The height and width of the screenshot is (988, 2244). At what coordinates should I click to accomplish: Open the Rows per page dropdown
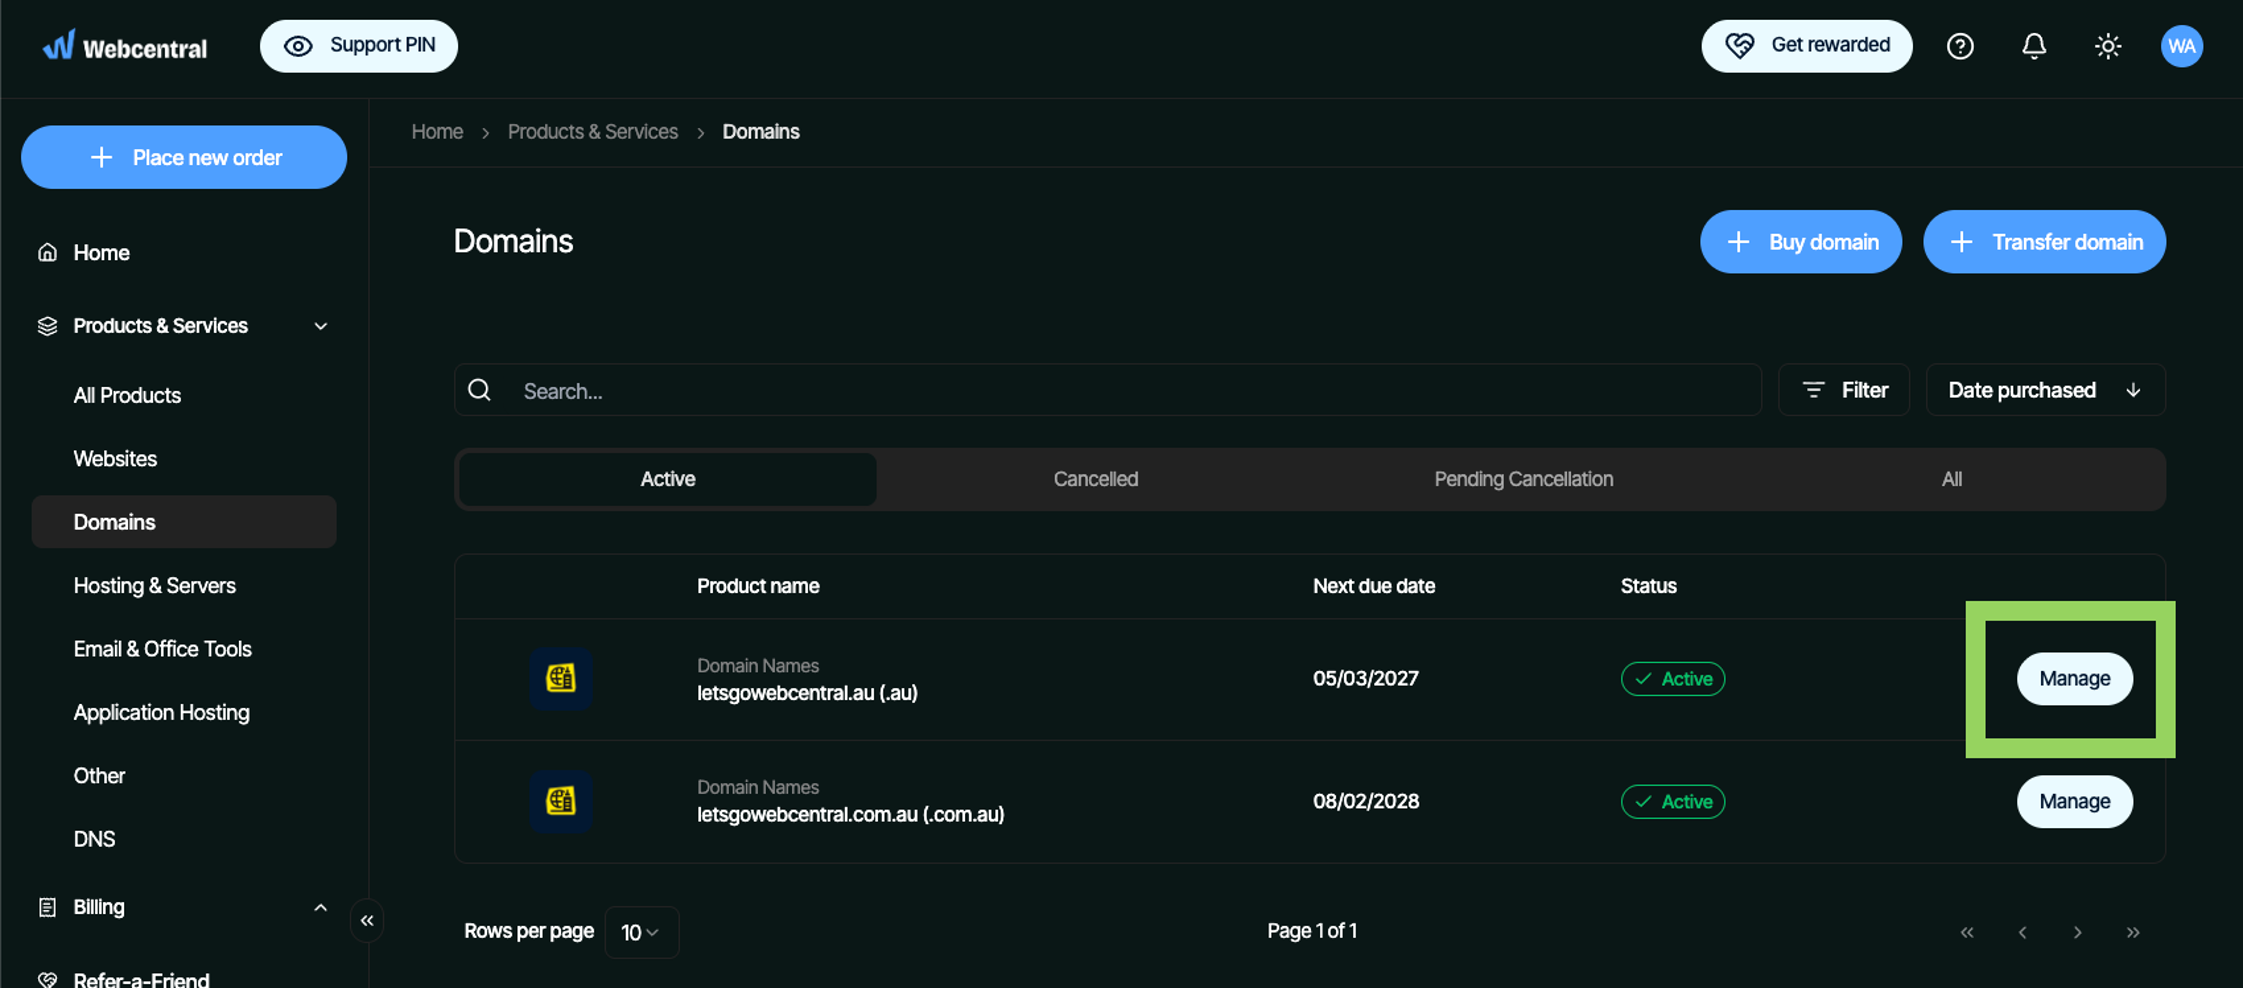click(x=642, y=932)
